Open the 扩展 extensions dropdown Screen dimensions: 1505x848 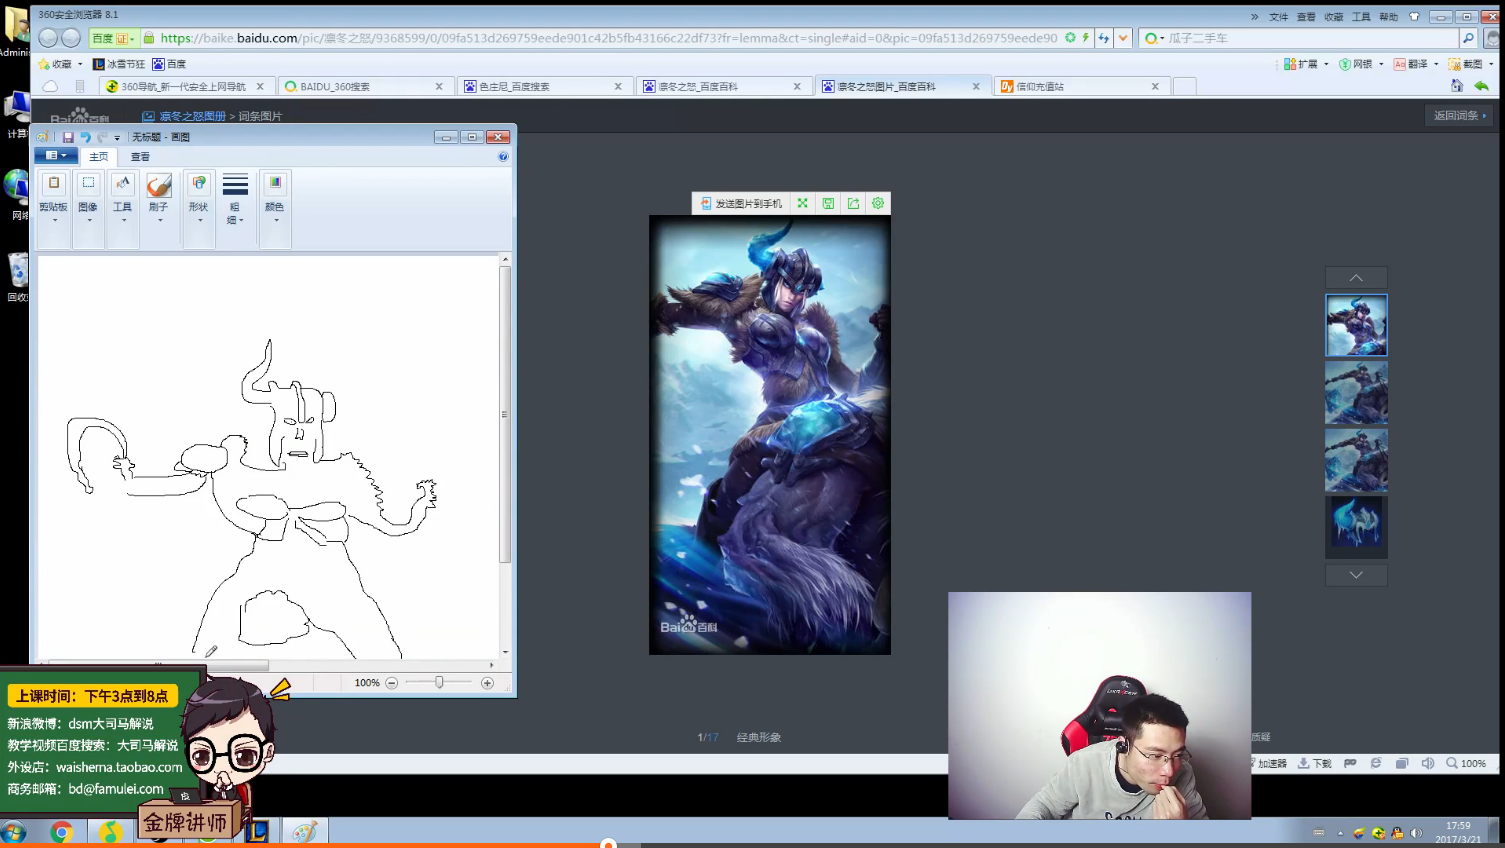click(1306, 64)
